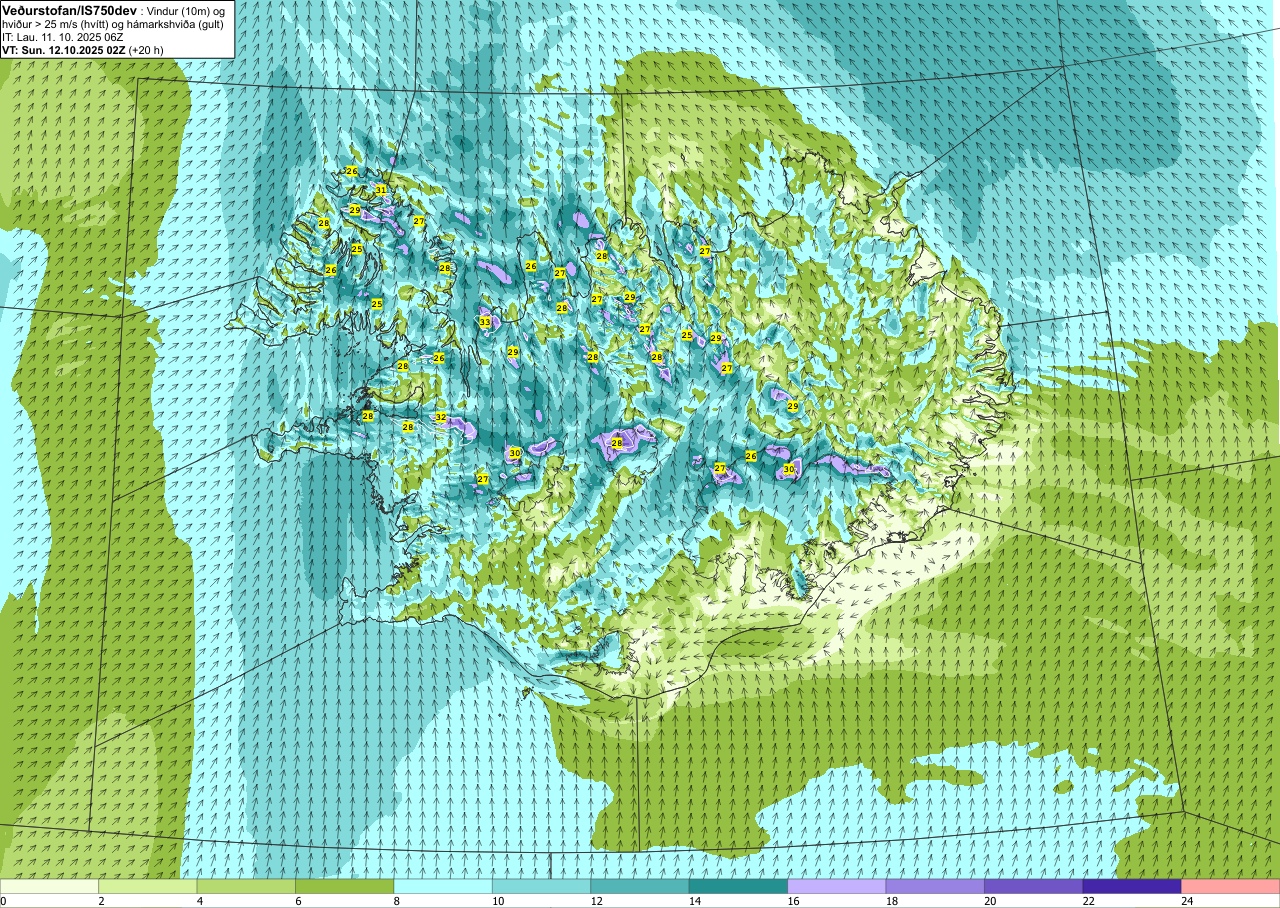Click the yellow gust label 31
Screen dimensions: 1280x908
(x=381, y=190)
